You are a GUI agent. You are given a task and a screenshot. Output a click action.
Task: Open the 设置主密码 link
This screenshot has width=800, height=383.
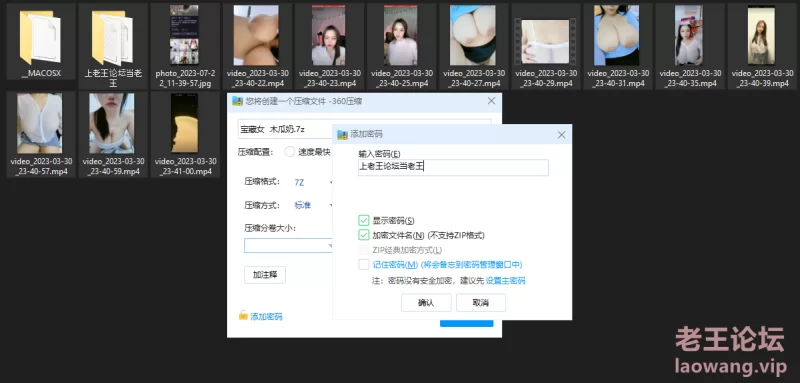point(505,280)
